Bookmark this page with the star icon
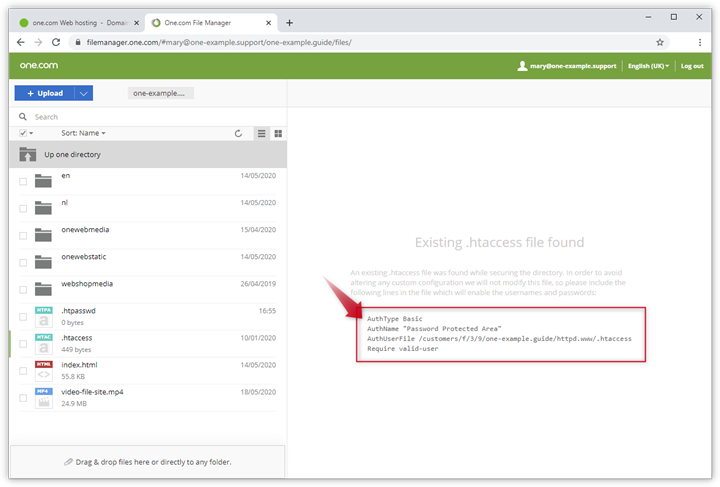720x487 pixels. (660, 42)
